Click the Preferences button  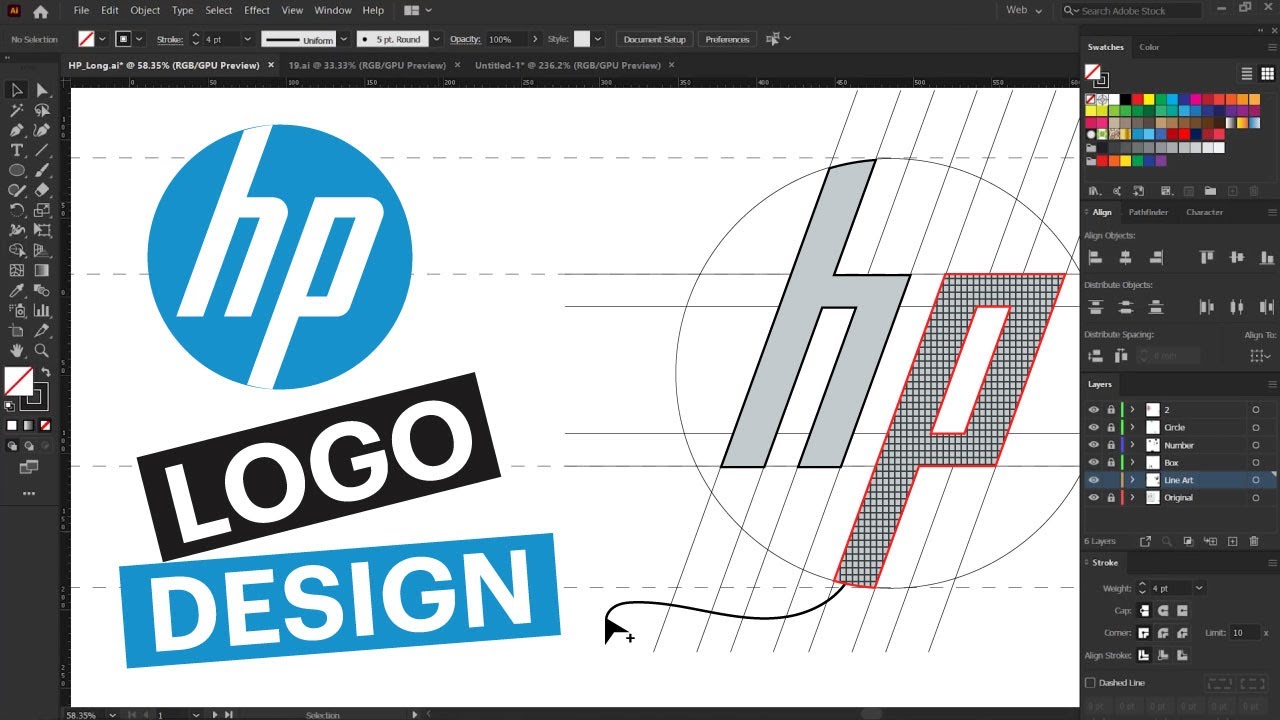click(727, 39)
